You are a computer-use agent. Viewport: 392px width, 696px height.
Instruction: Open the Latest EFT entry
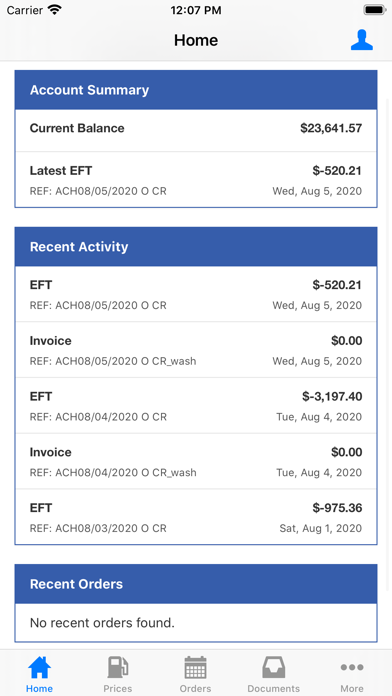click(x=196, y=180)
